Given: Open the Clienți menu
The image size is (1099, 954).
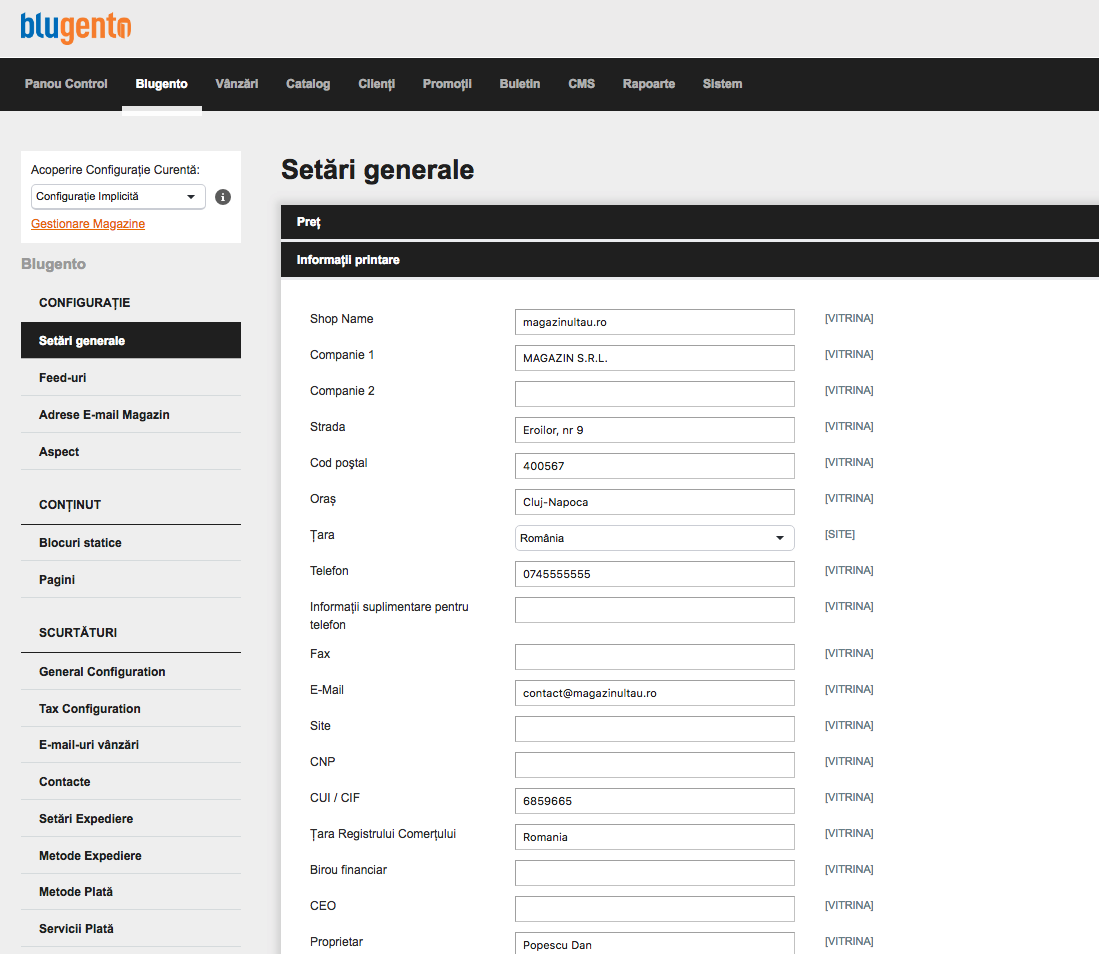Looking at the screenshot, I should tap(376, 84).
